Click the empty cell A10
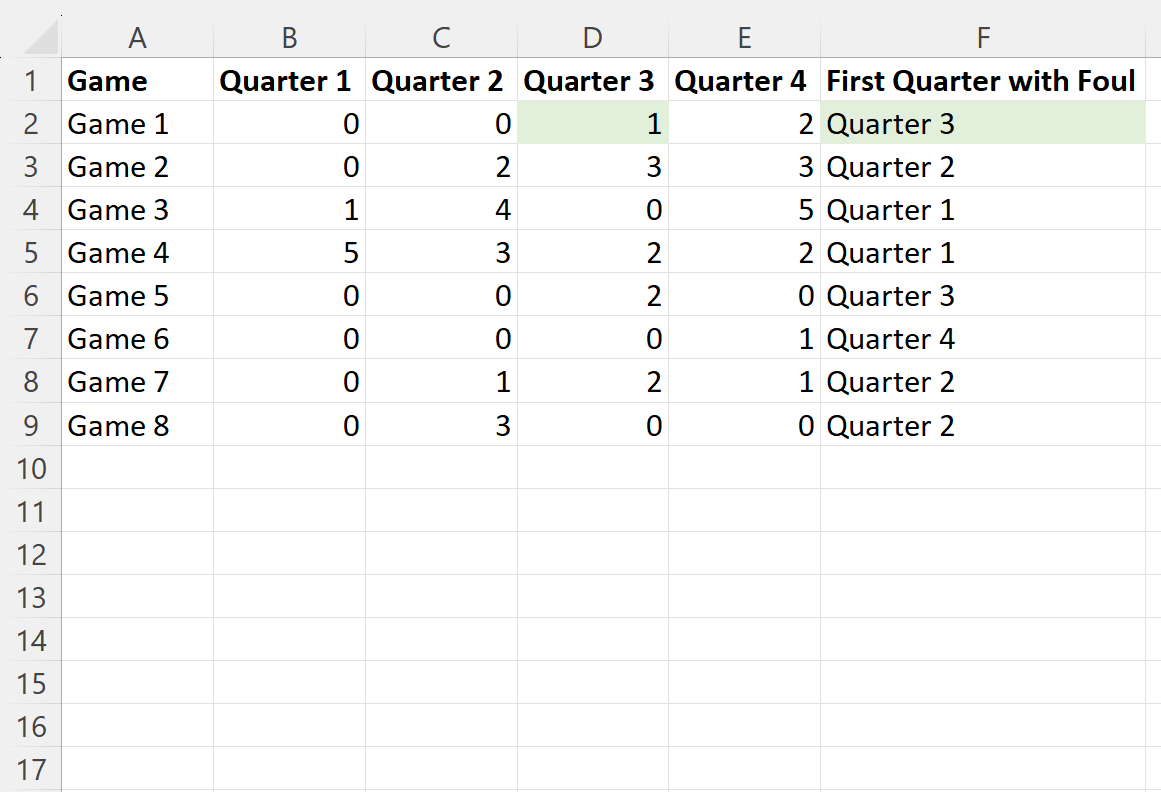Viewport: 1161px width, 792px height. pos(137,468)
